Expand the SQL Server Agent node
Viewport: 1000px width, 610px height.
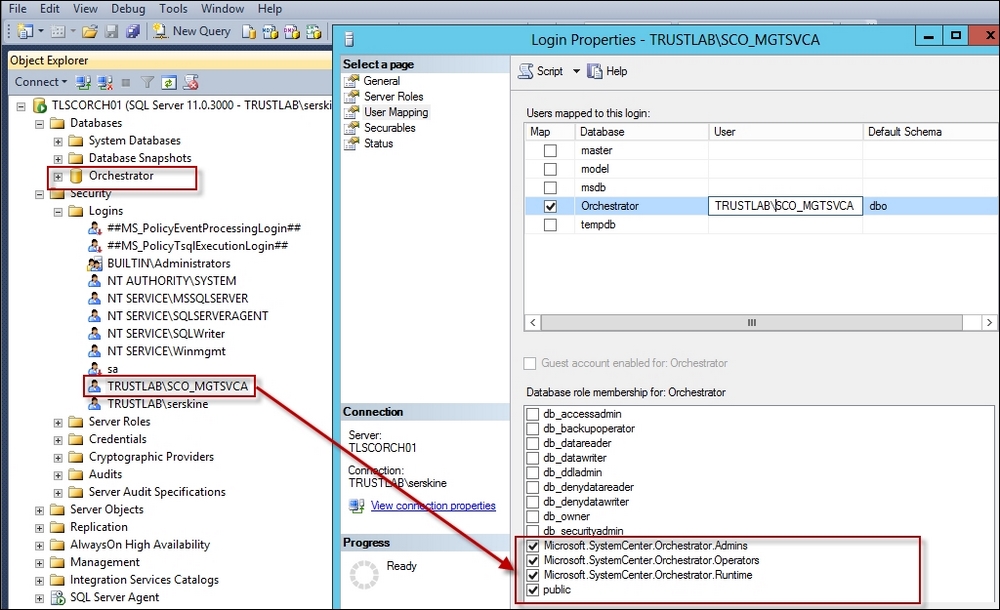(40, 599)
